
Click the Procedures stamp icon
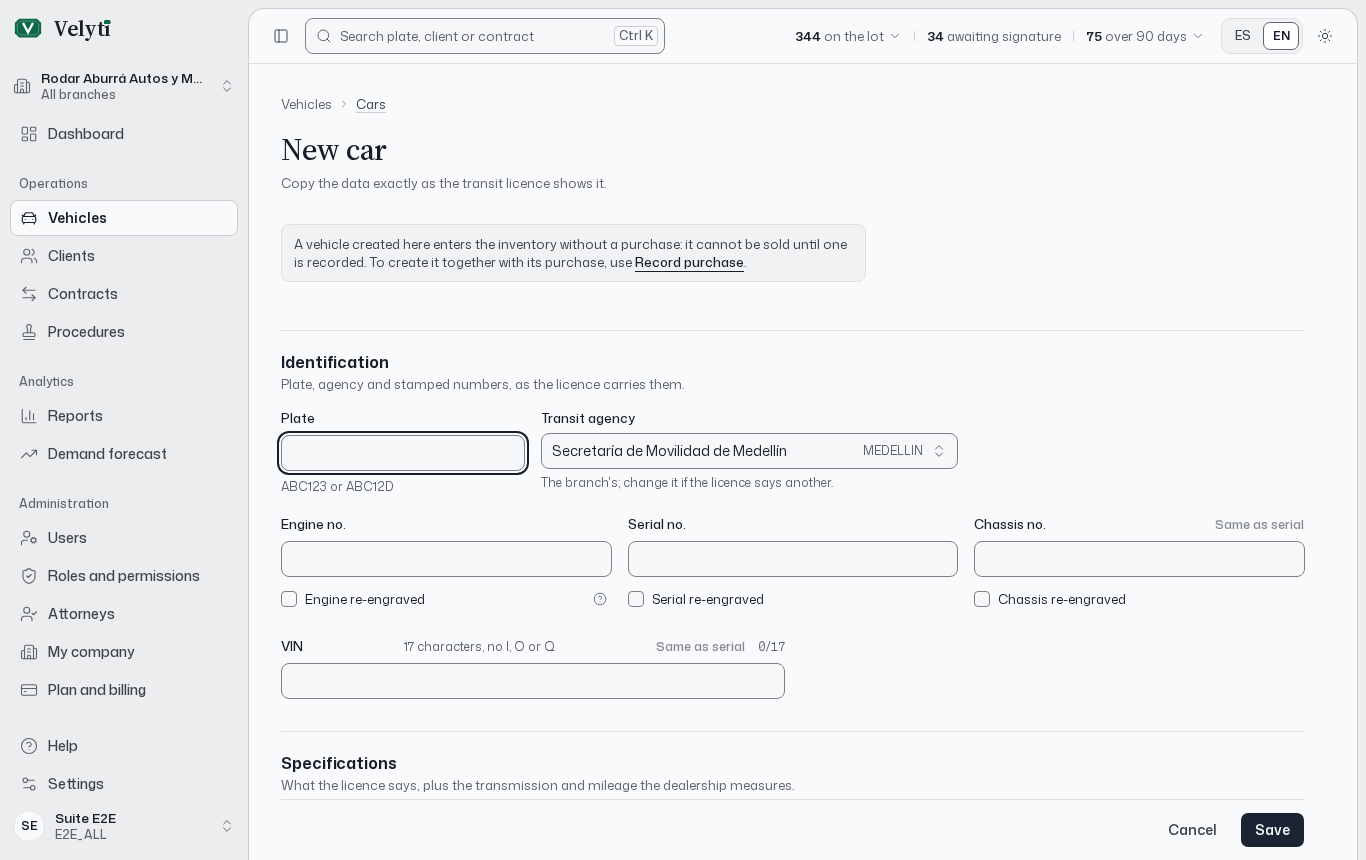pyautogui.click(x=29, y=332)
